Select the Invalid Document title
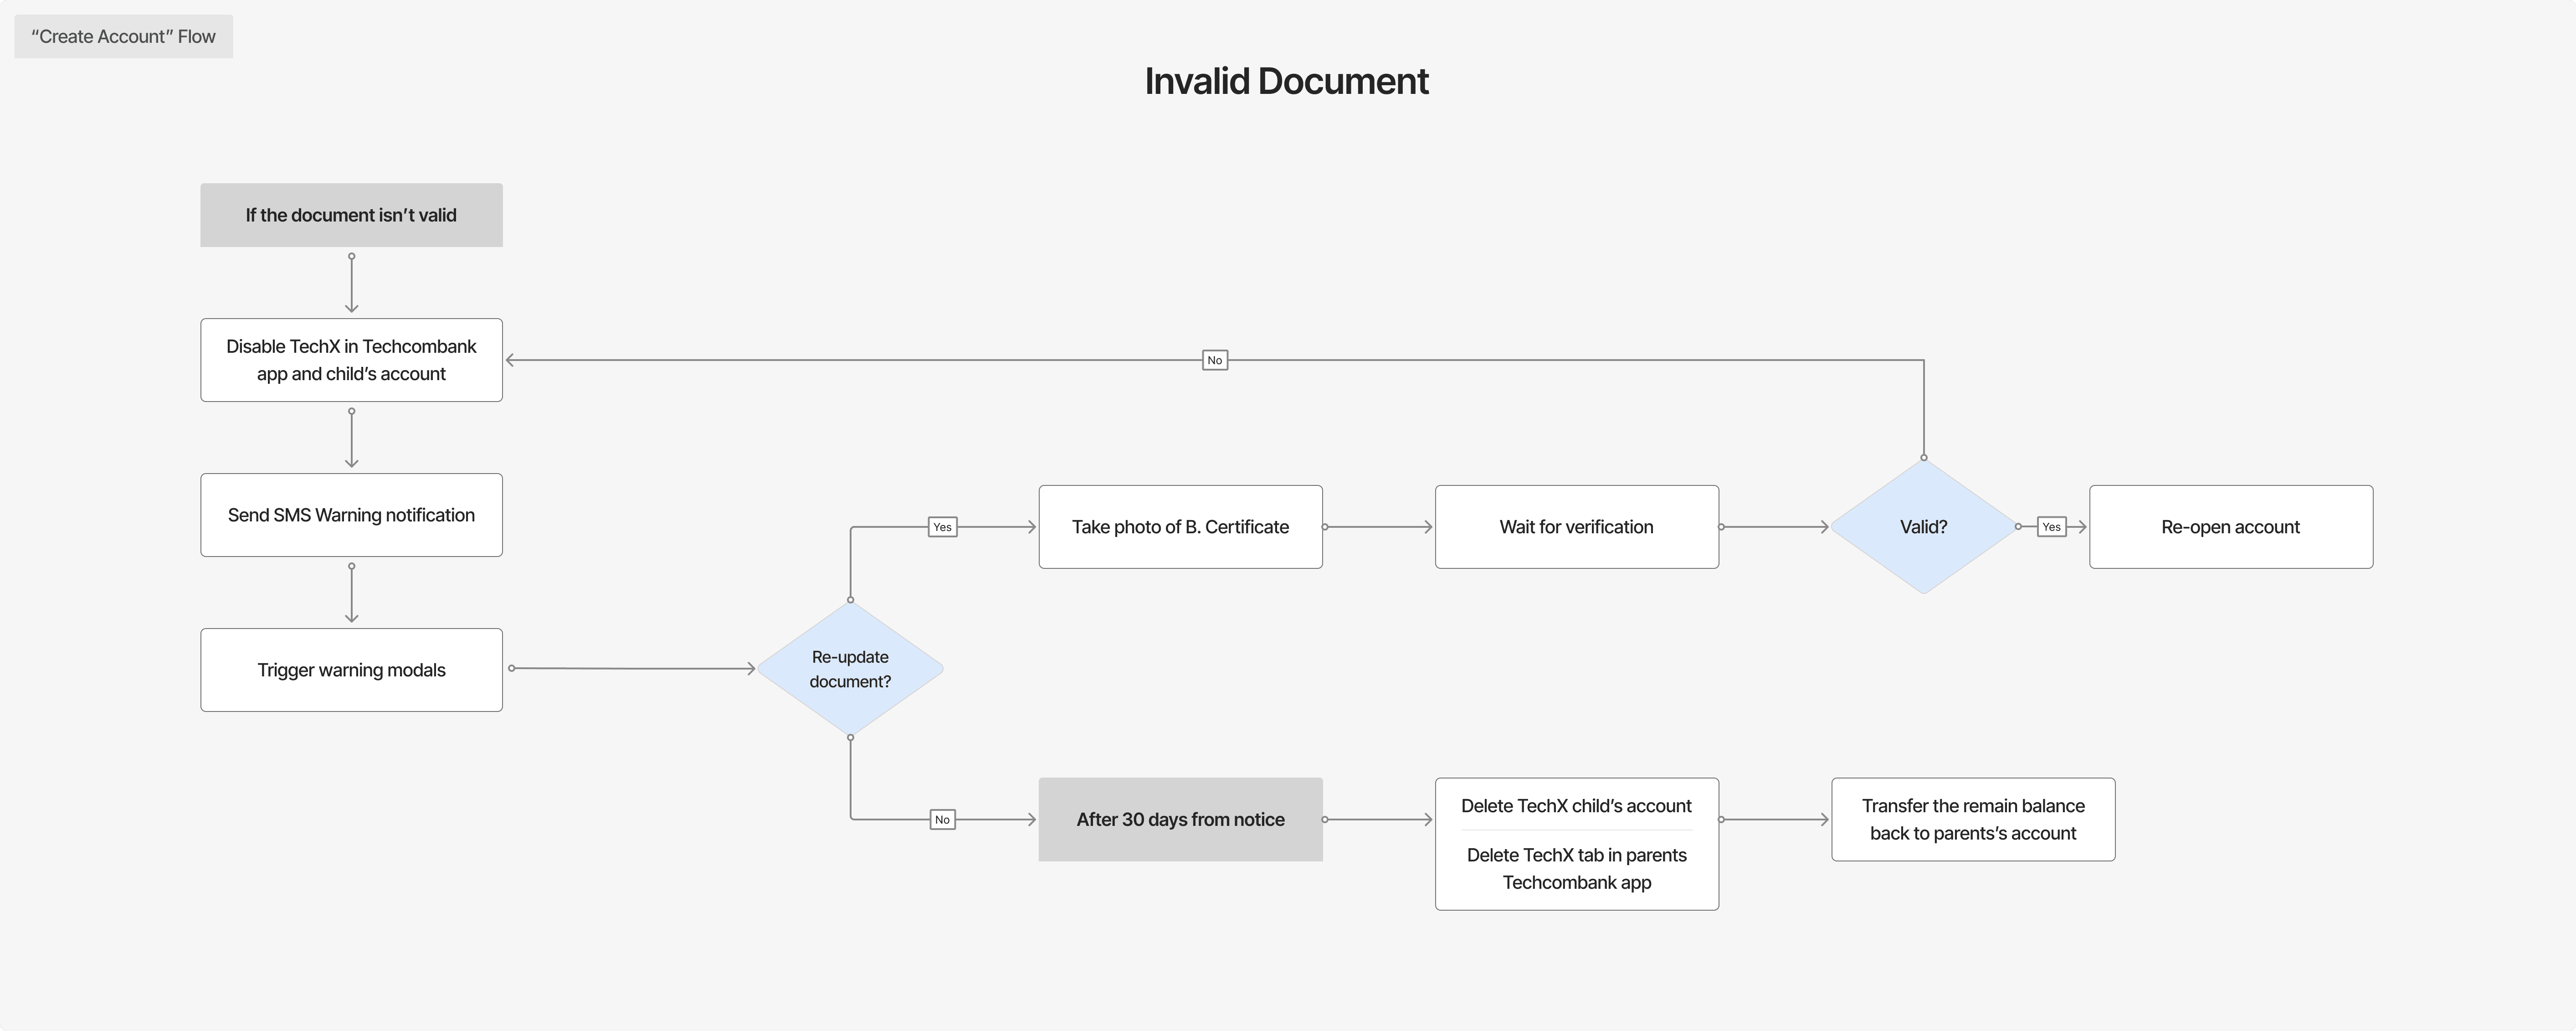Image resolution: width=2576 pixels, height=1031 pixels. [1286, 81]
